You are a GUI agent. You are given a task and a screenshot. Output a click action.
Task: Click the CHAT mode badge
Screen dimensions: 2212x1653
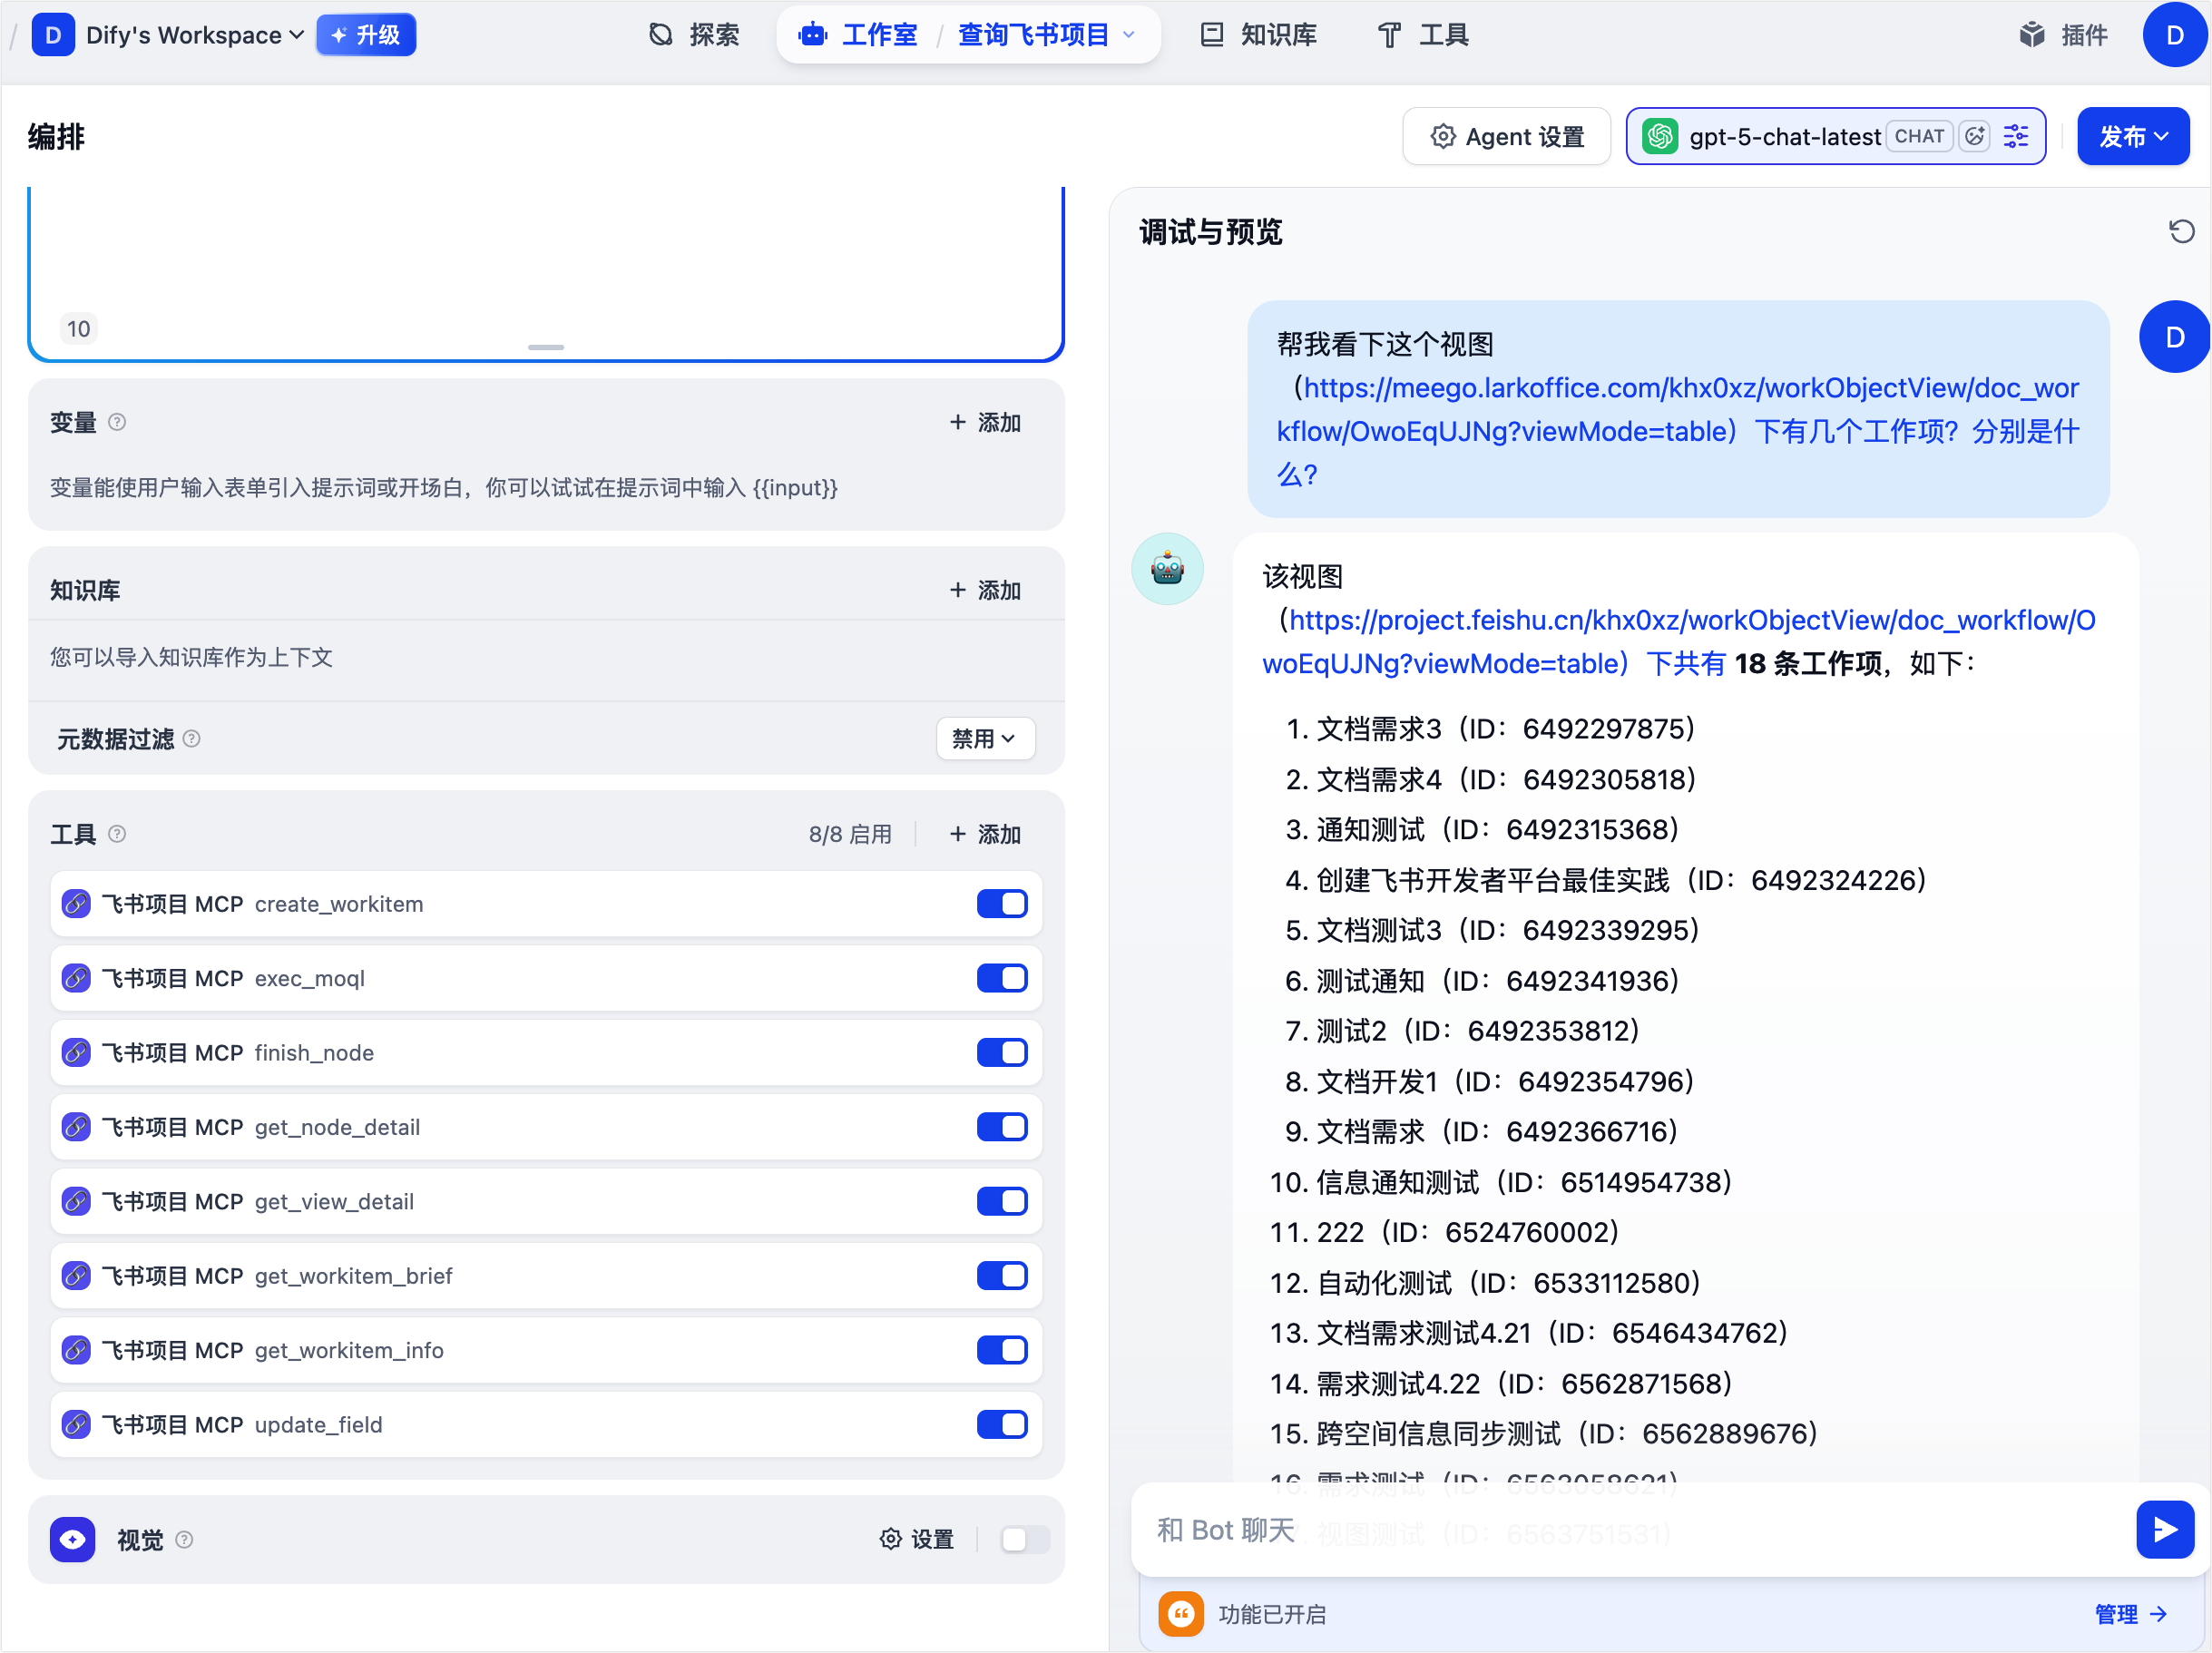click(1919, 136)
